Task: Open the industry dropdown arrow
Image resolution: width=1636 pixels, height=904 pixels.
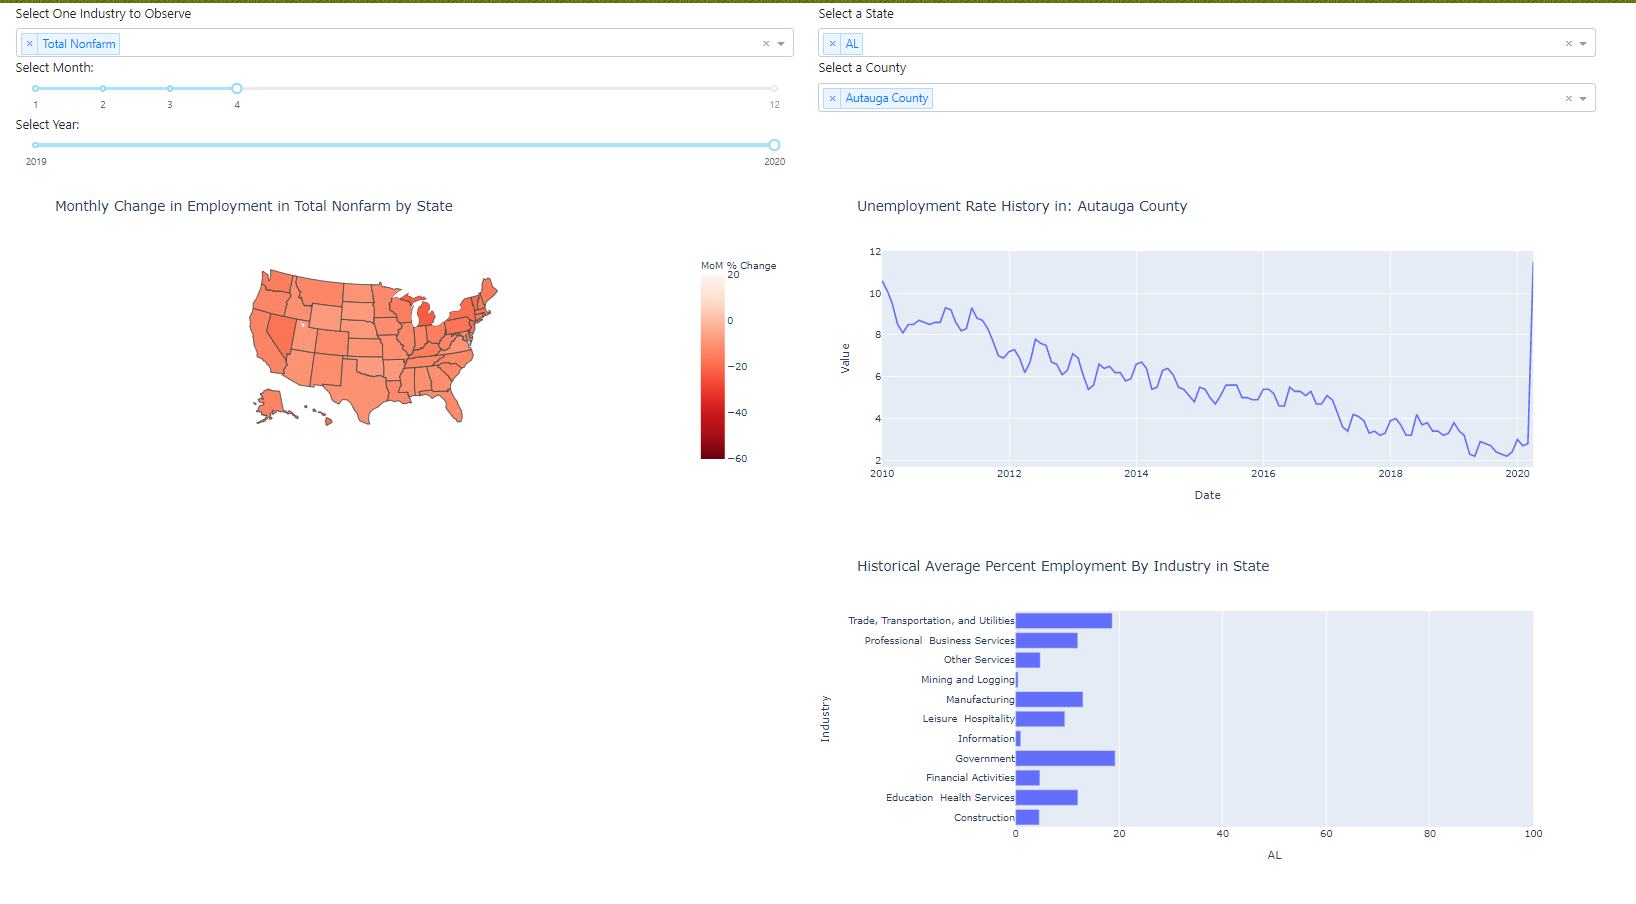Action: point(782,43)
